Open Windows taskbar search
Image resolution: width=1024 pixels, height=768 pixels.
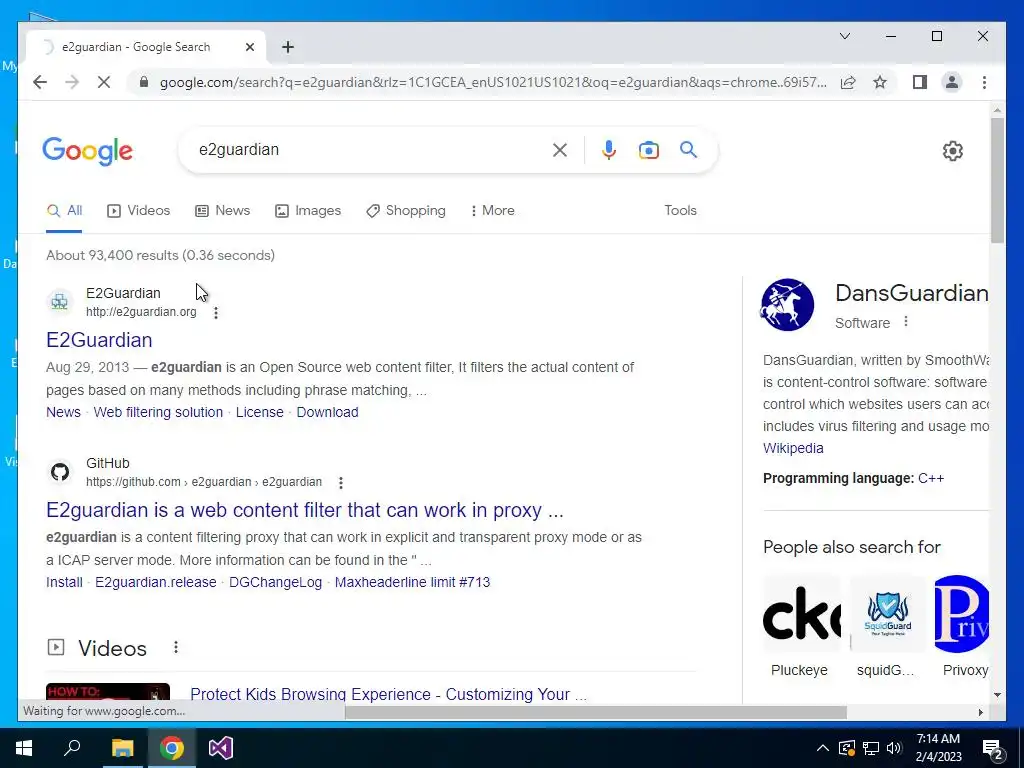click(x=72, y=748)
